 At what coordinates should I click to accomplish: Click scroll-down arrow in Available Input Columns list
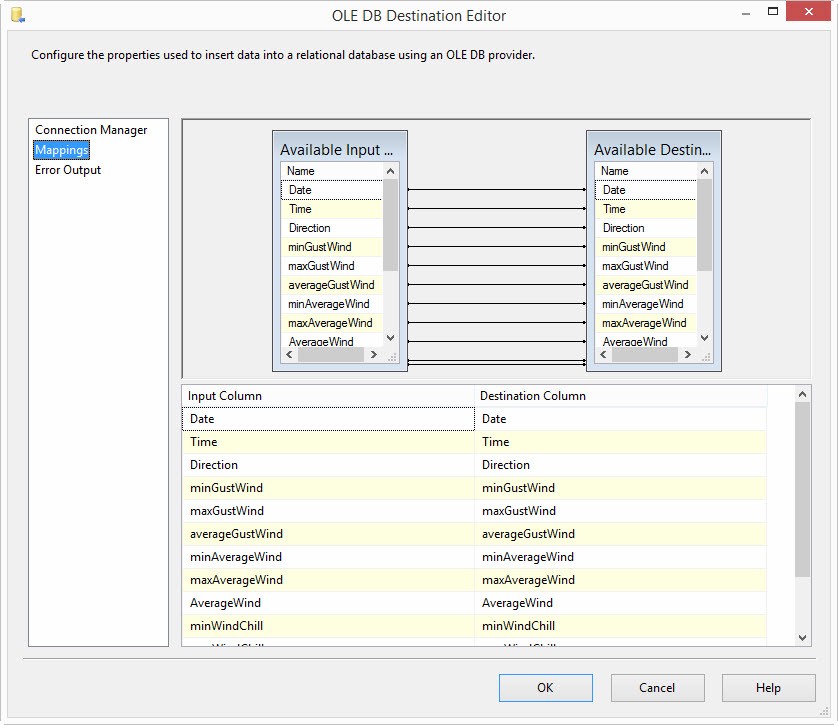[390, 339]
